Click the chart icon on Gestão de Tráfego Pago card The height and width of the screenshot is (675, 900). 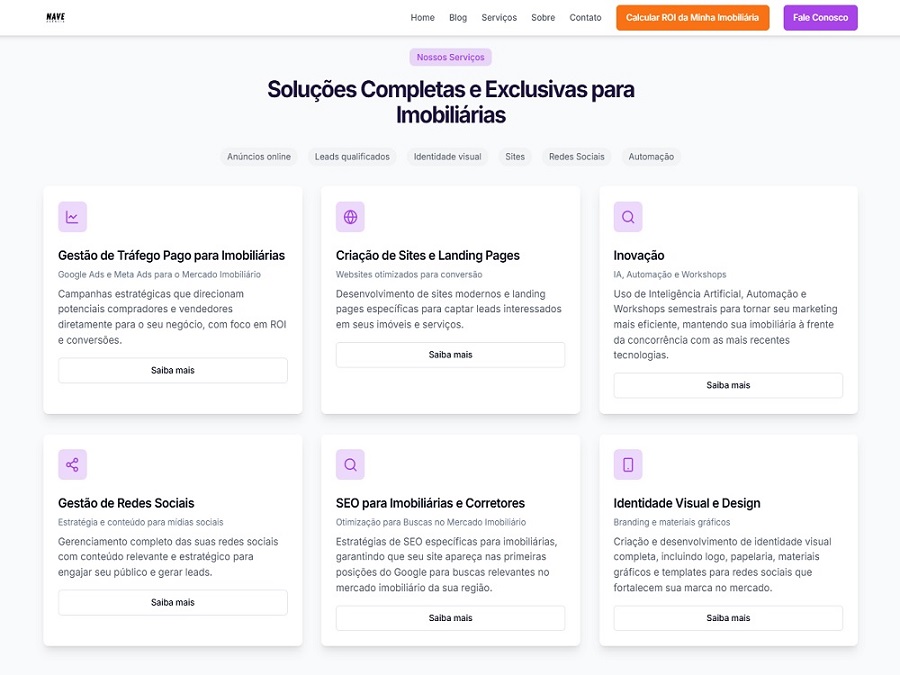pyautogui.click(x=72, y=217)
